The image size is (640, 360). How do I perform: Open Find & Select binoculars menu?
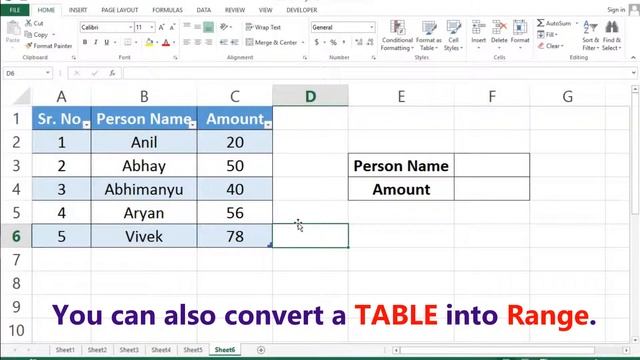coord(611,35)
